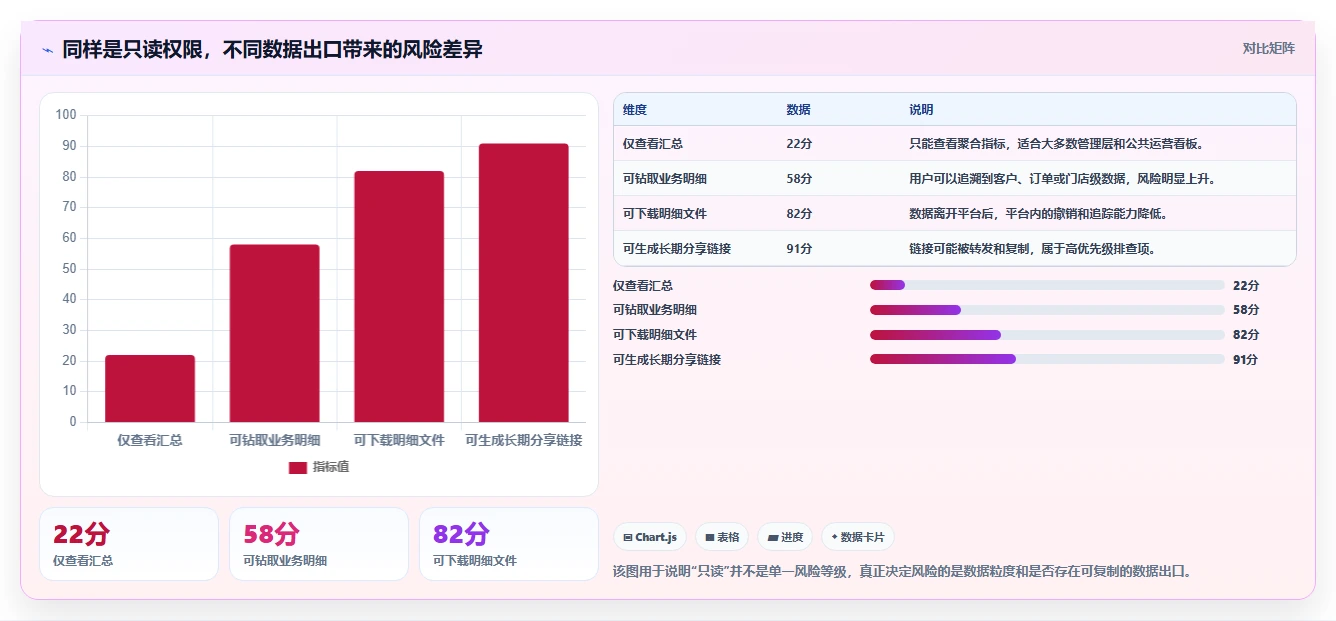This screenshot has width=1336, height=621.
Task: Click the 91分 label beside progress bar
Action: pos(1245,359)
